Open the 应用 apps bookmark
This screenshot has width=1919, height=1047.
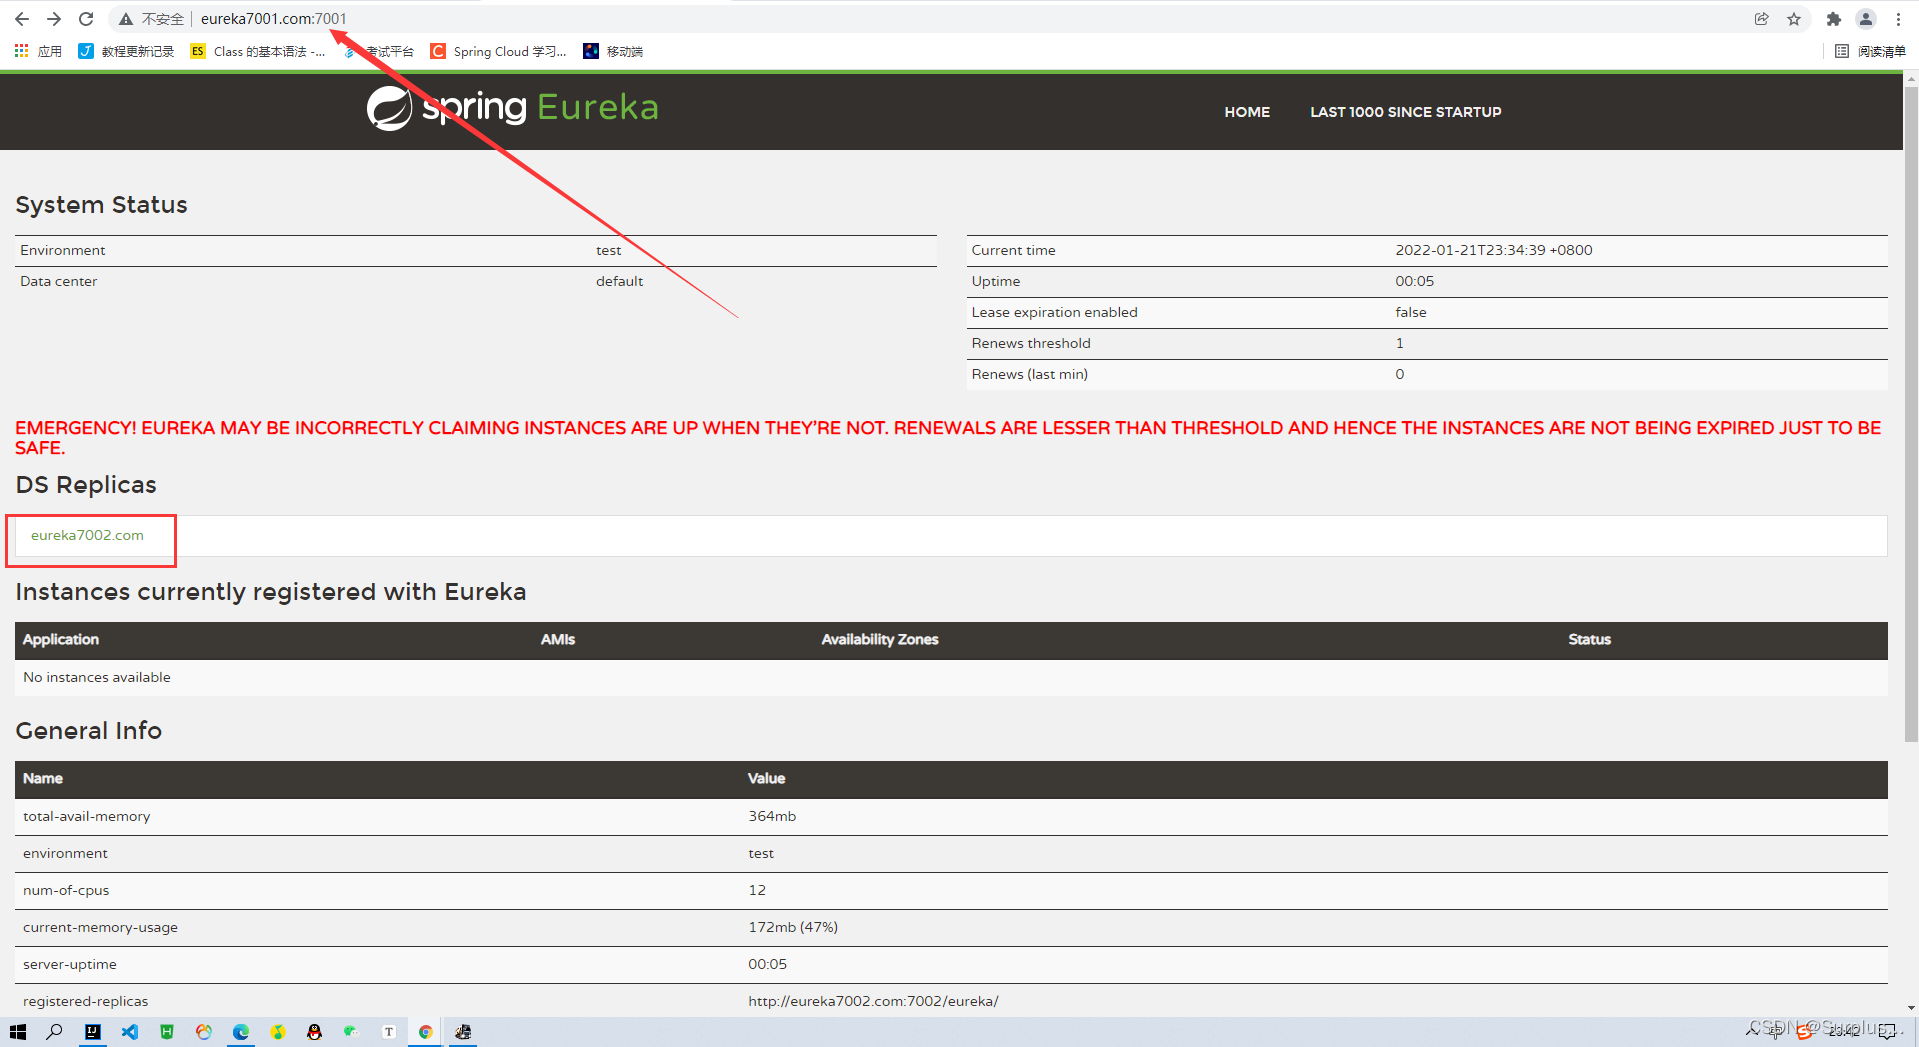[38, 51]
